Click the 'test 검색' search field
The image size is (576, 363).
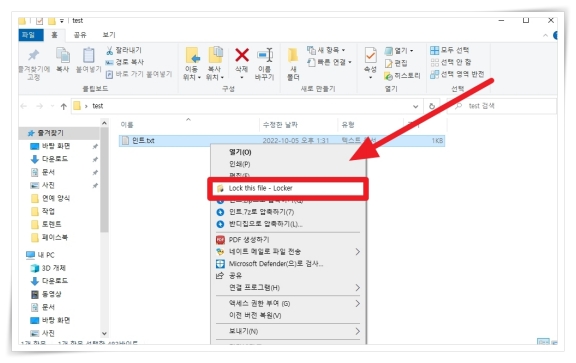click(x=502, y=106)
